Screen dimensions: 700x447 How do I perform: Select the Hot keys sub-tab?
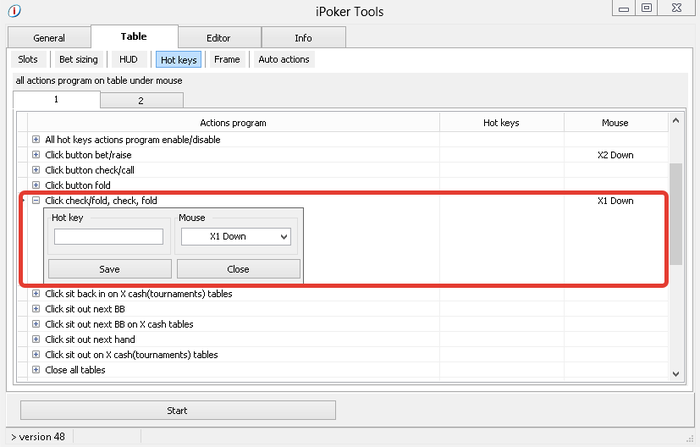point(179,60)
